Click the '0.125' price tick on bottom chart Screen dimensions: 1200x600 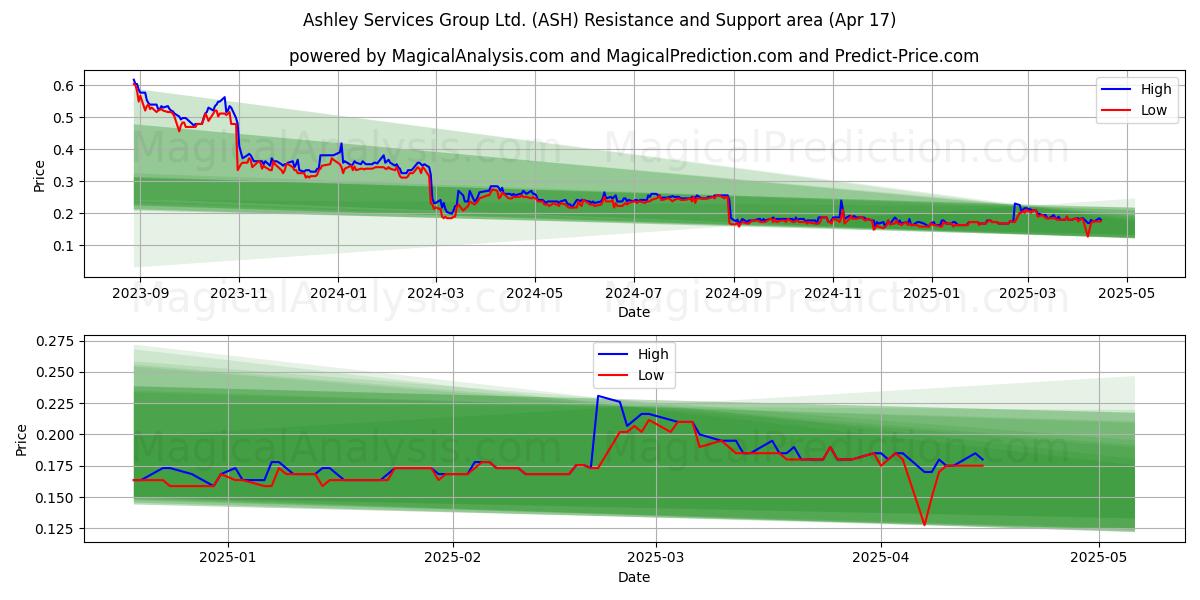tap(55, 530)
